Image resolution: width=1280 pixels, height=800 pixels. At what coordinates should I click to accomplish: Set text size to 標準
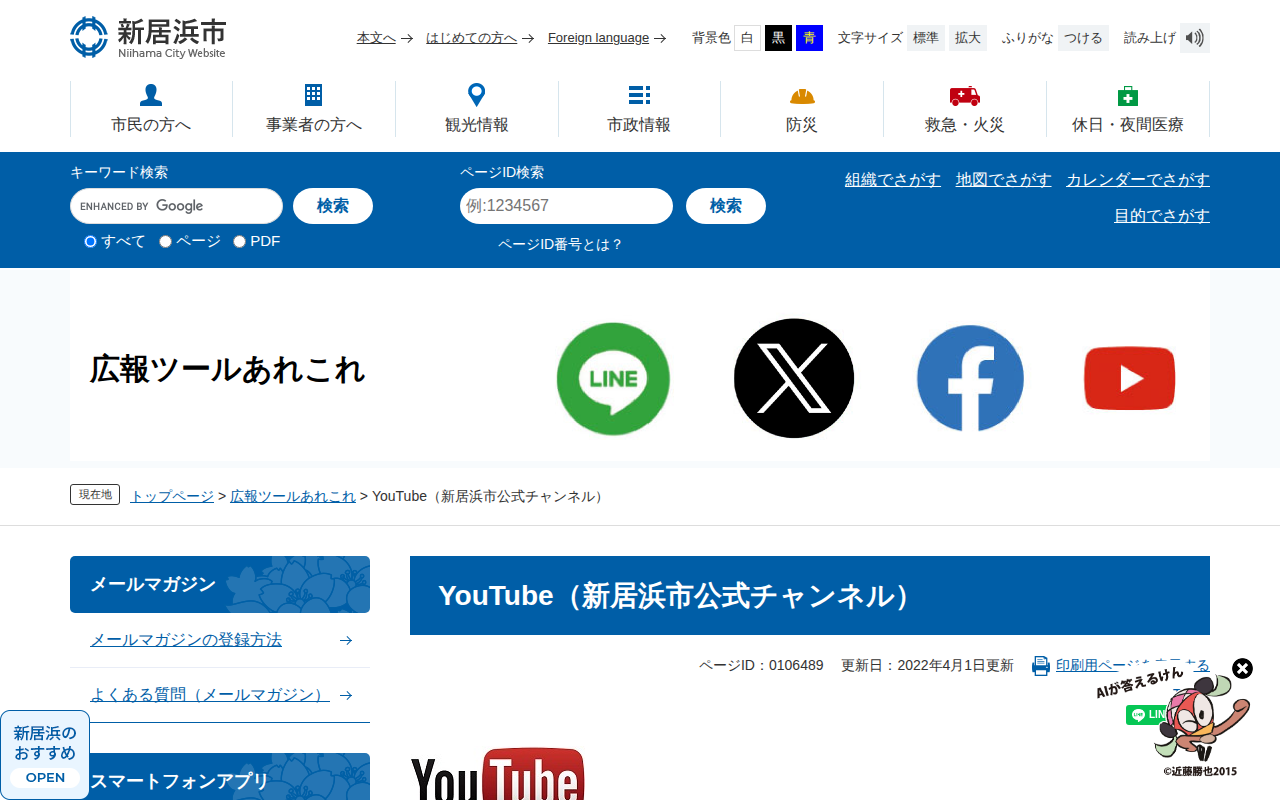coord(926,38)
